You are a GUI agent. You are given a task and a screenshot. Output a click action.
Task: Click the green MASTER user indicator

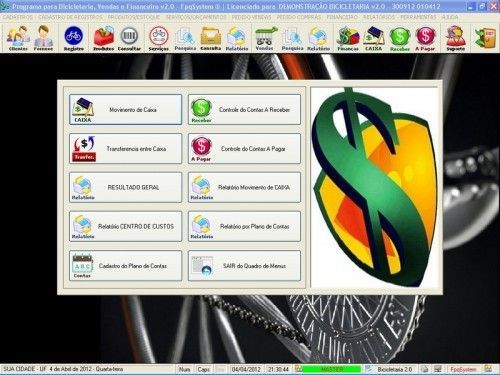point(332,369)
